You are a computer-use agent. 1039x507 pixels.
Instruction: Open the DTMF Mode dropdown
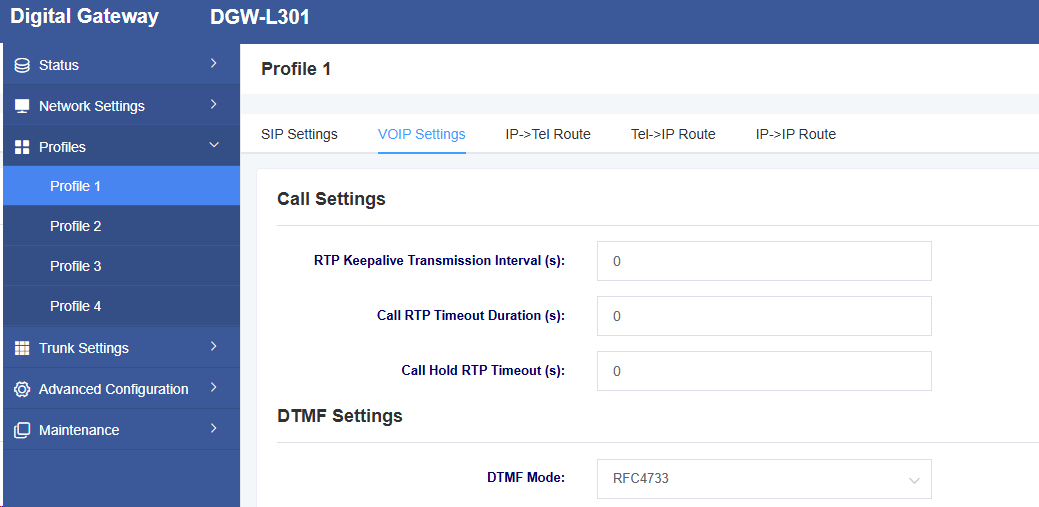(x=764, y=479)
